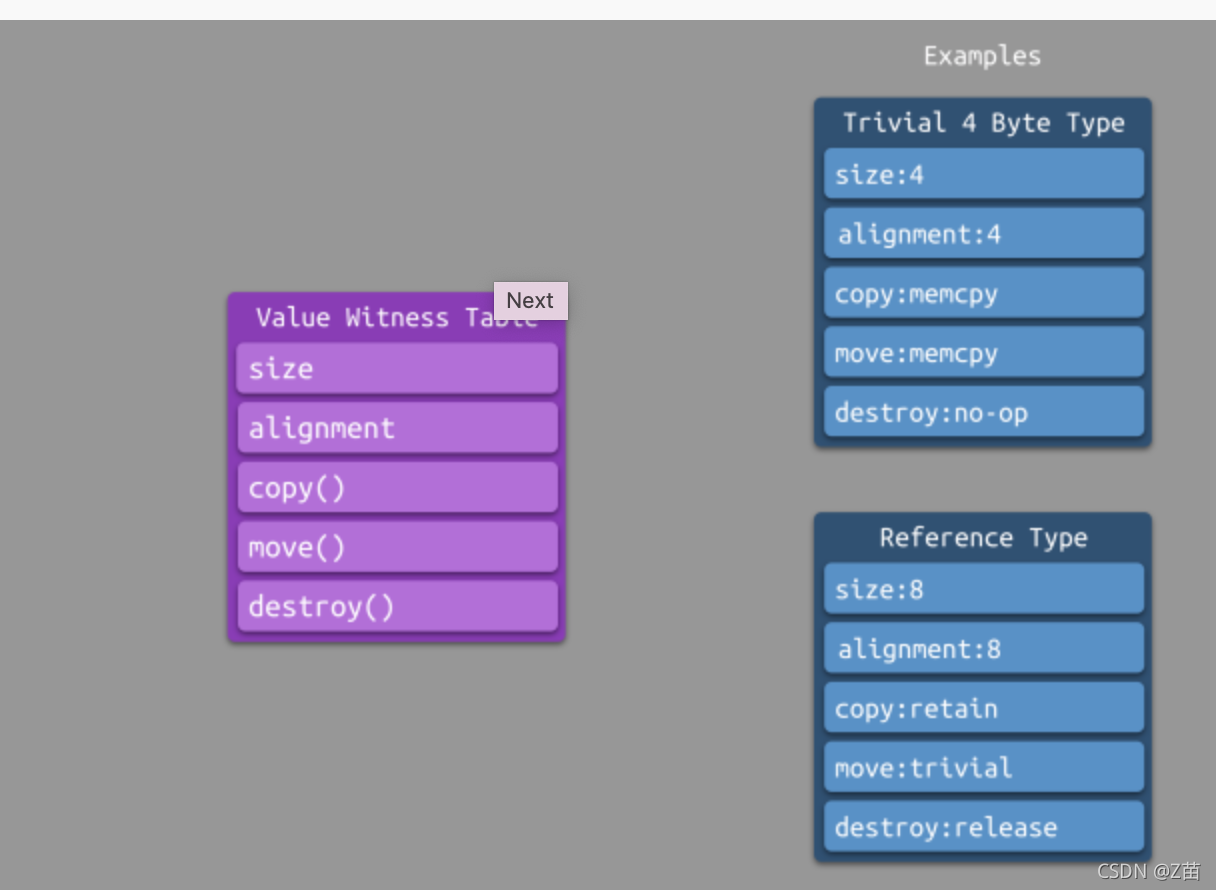Click the Examples heading text
Image resolution: width=1216 pixels, height=890 pixels.
(982, 56)
